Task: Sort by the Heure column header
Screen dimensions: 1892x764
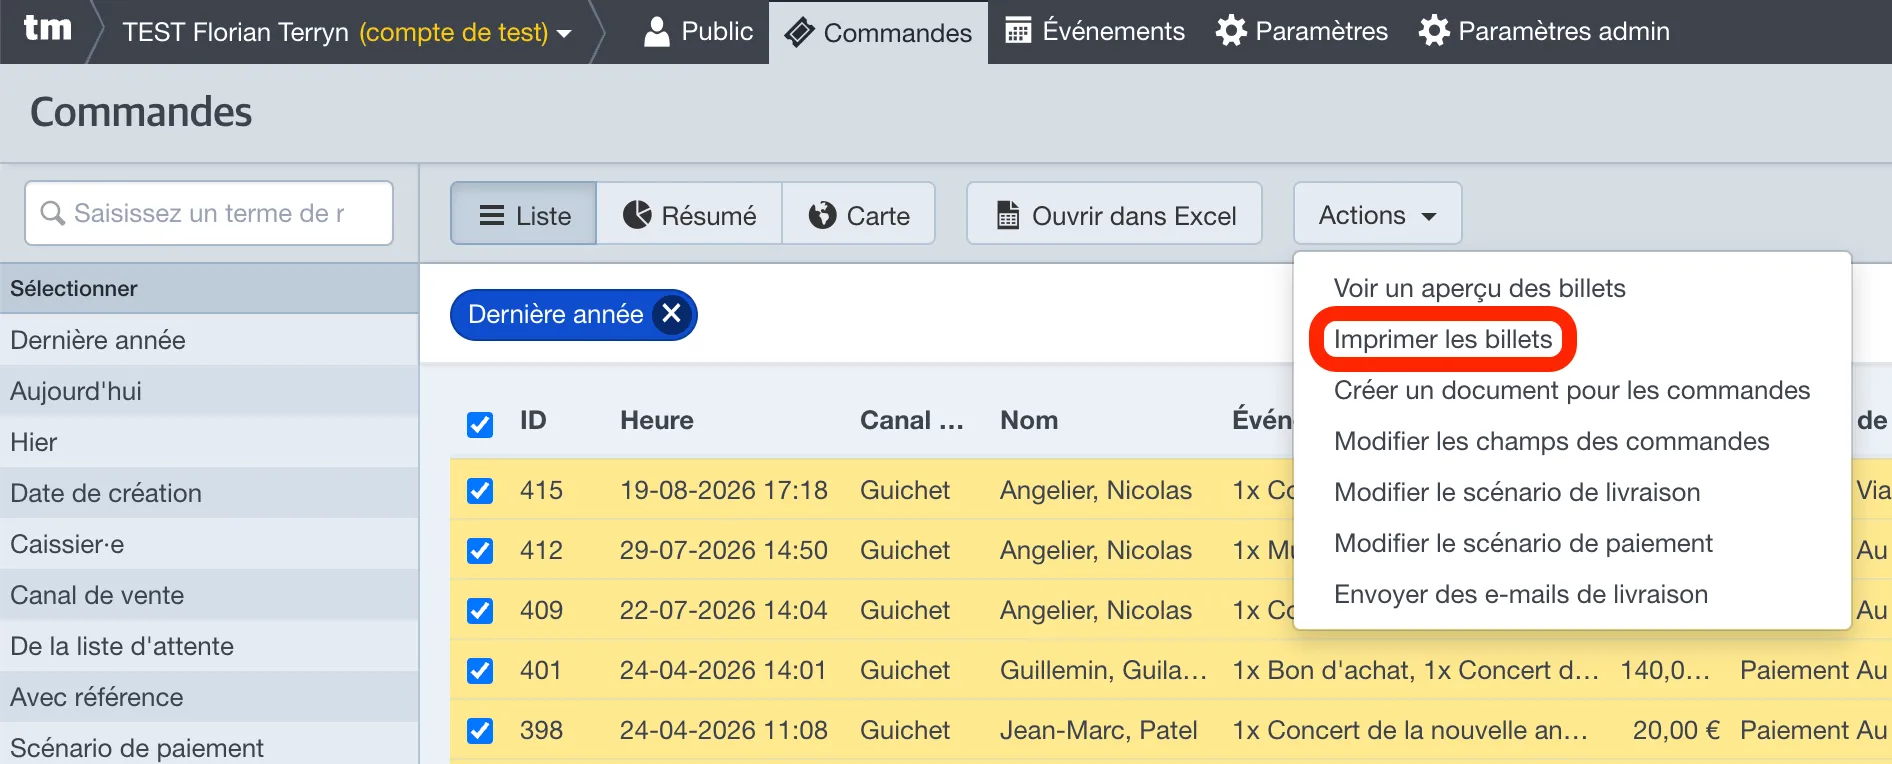Action: (x=656, y=420)
